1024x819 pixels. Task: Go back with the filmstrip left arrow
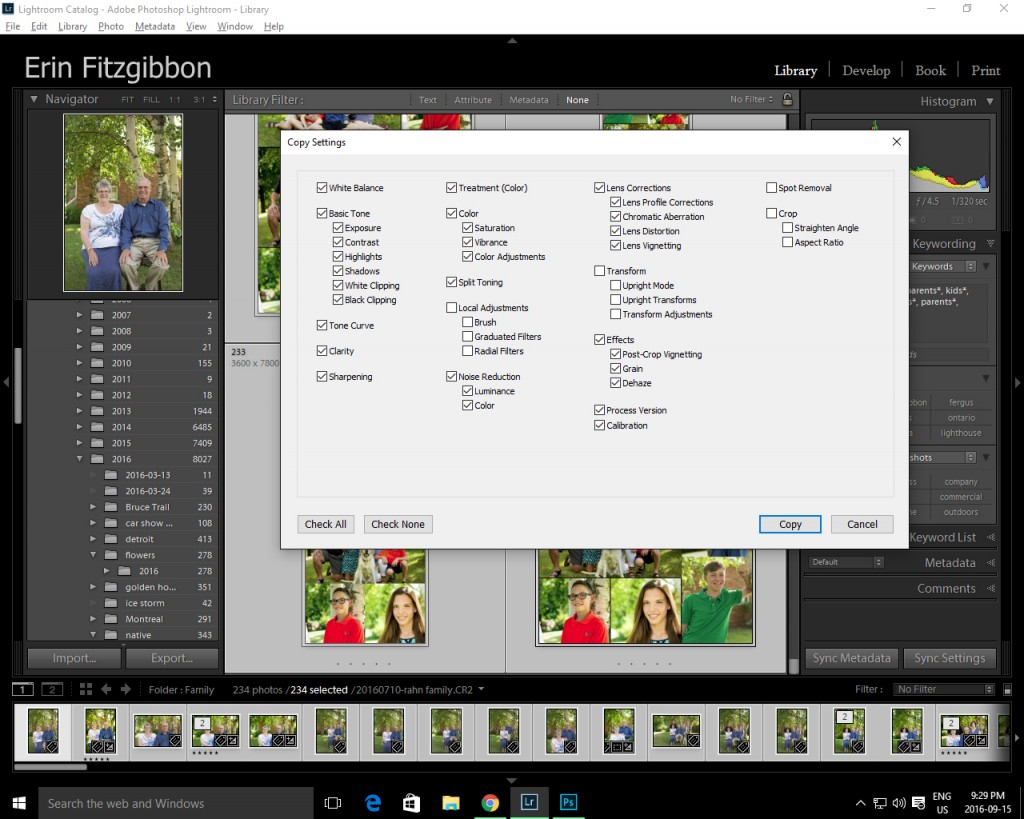[x=106, y=689]
